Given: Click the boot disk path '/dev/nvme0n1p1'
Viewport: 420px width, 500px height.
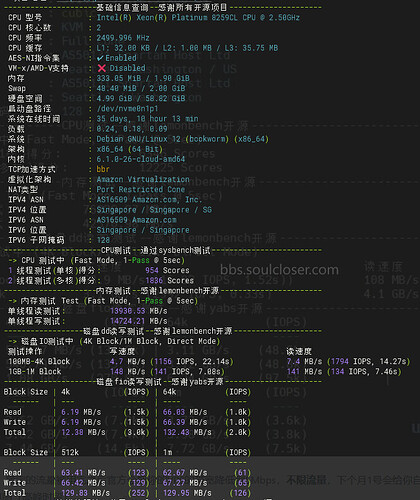Looking at the screenshot, I should click(127, 109).
